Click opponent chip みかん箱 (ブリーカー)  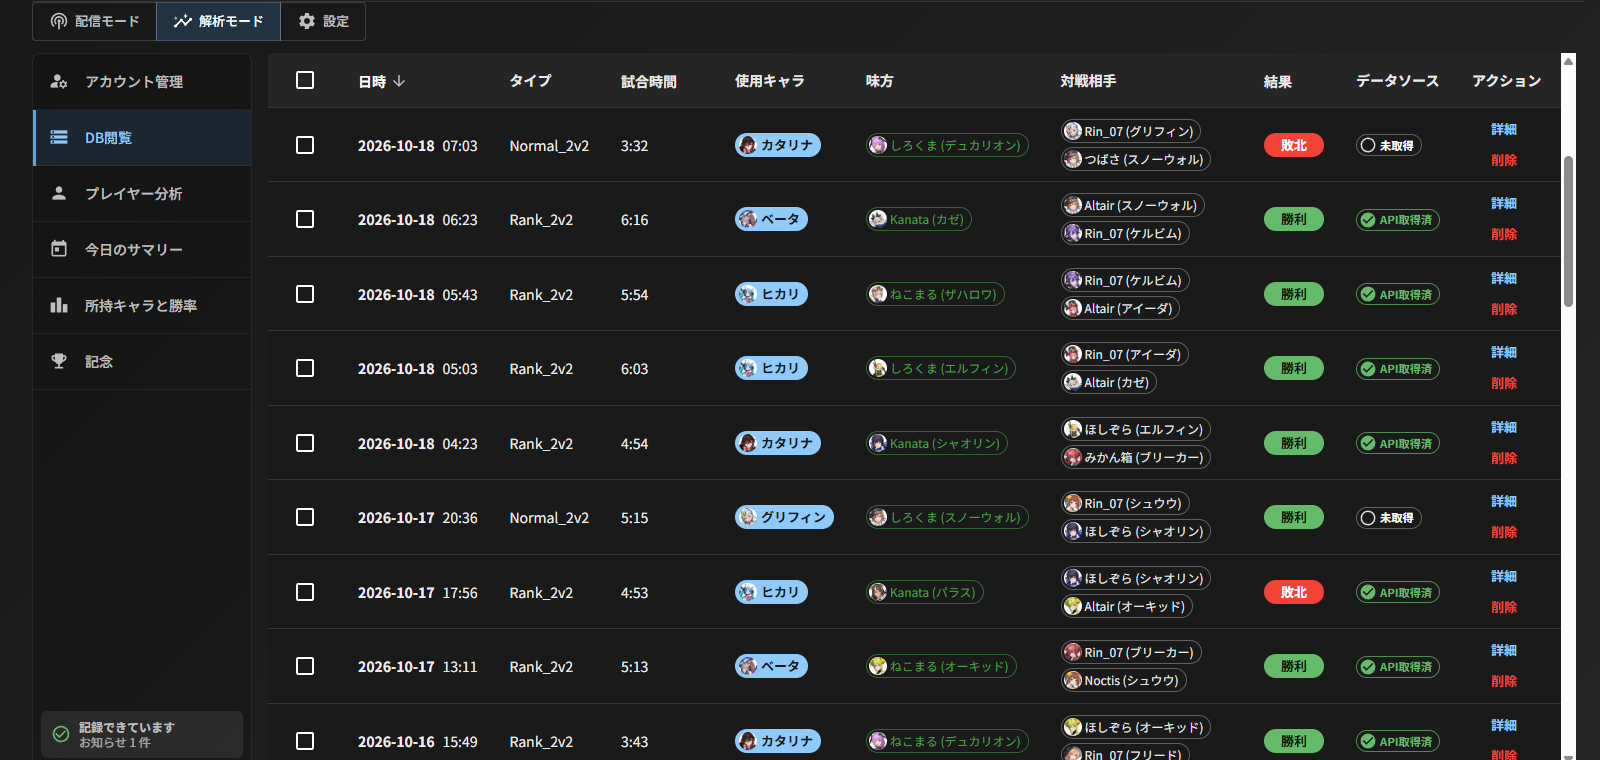click(1136, 457)
